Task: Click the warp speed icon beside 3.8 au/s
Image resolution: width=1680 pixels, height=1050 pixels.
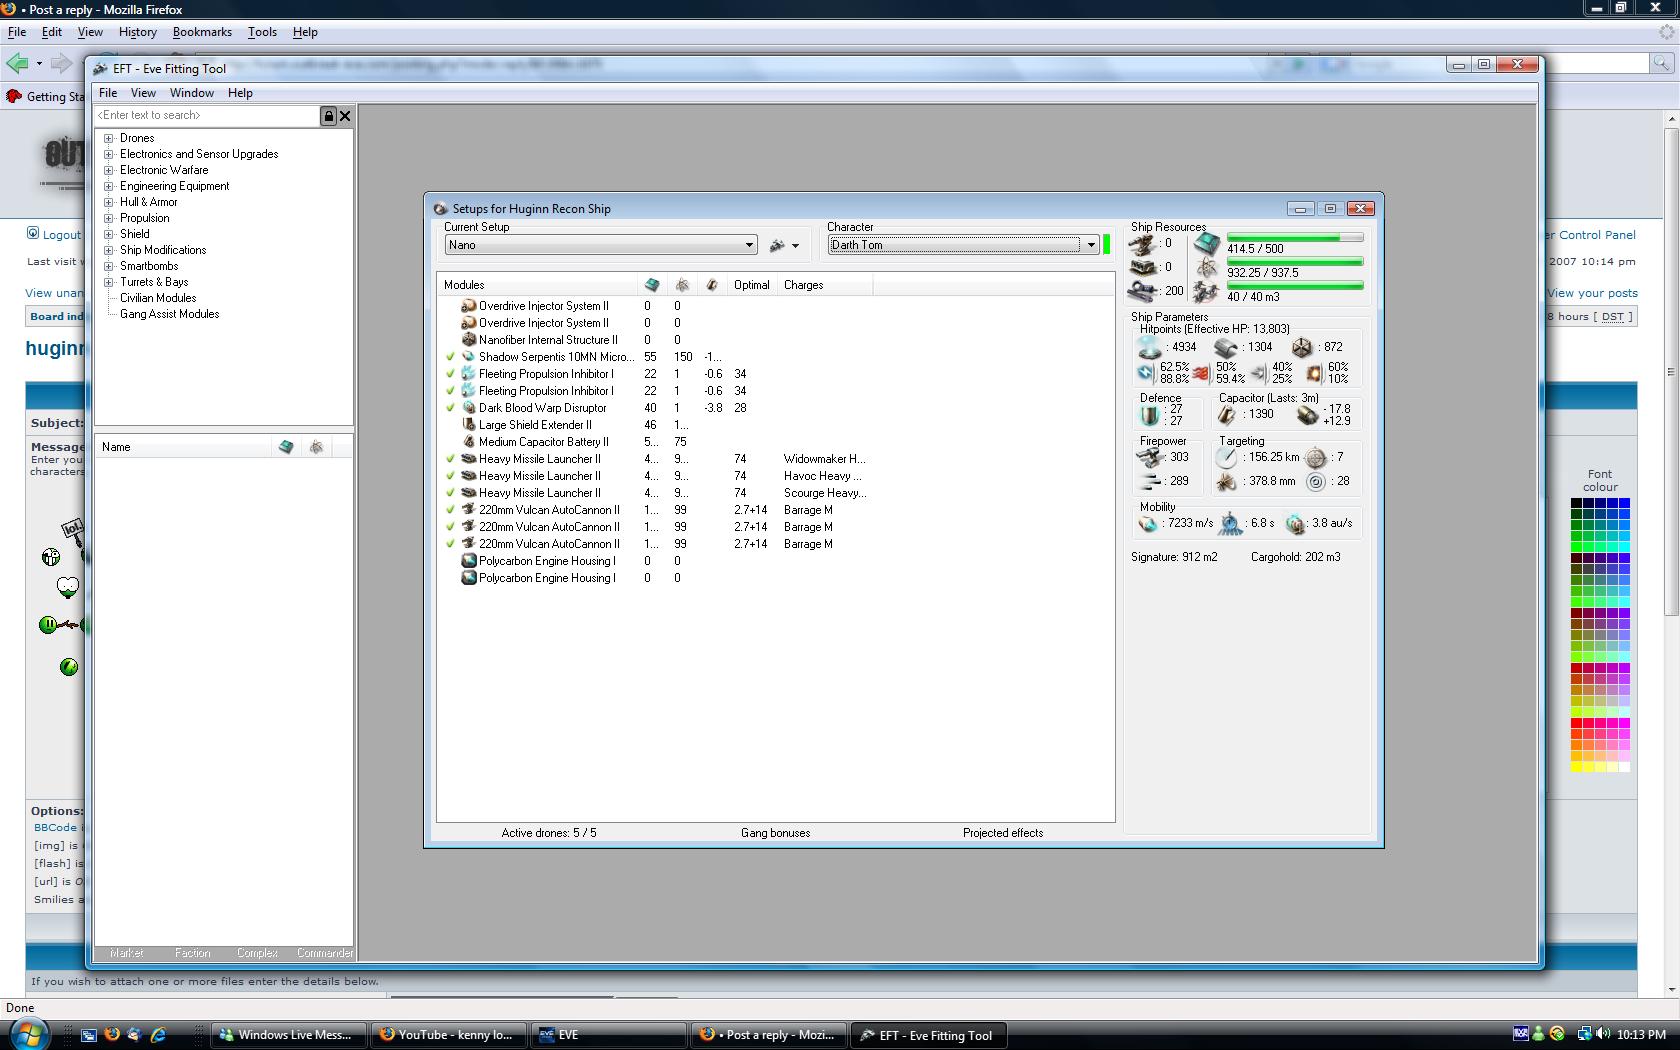Action: 1296,524
